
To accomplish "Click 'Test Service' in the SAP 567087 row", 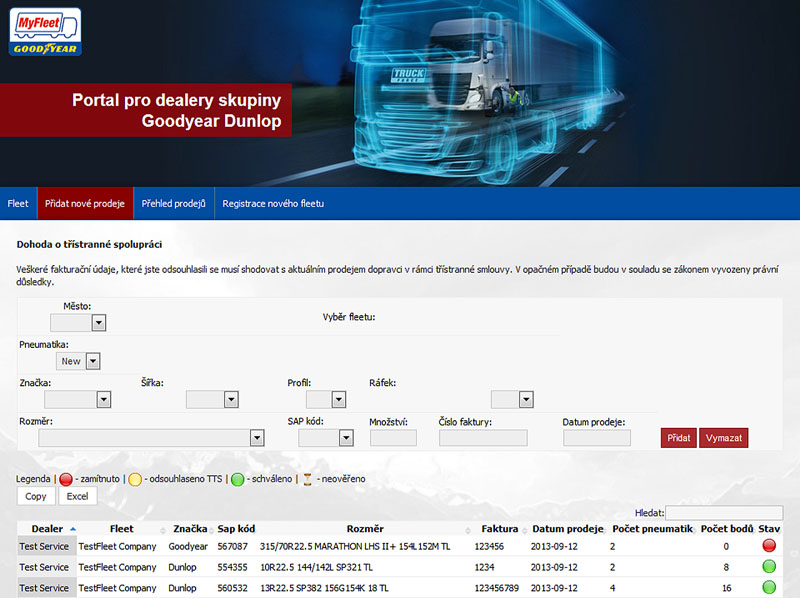I will tap(44, 546).
